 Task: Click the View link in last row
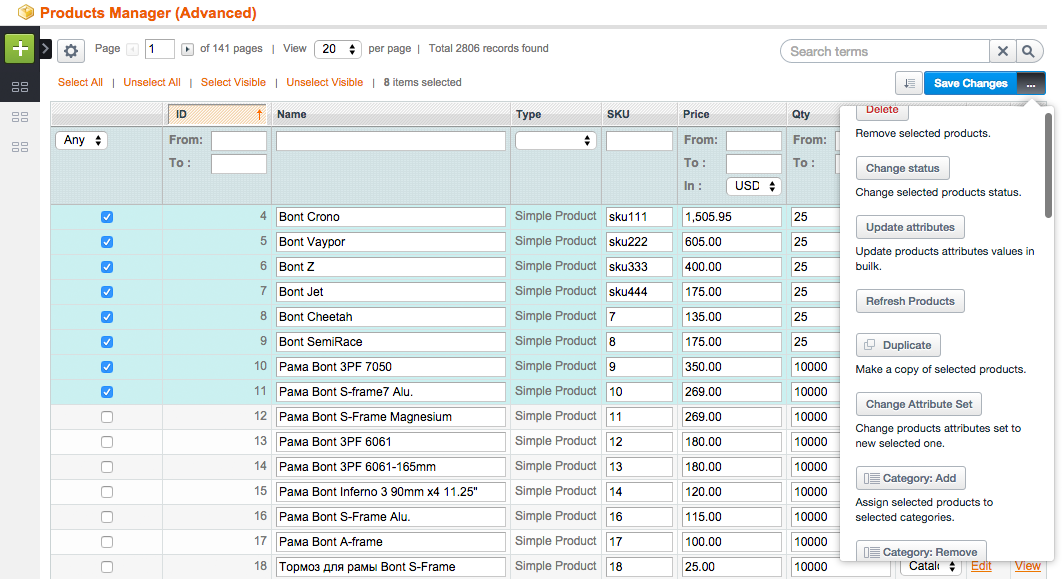tap(1027, 566)
